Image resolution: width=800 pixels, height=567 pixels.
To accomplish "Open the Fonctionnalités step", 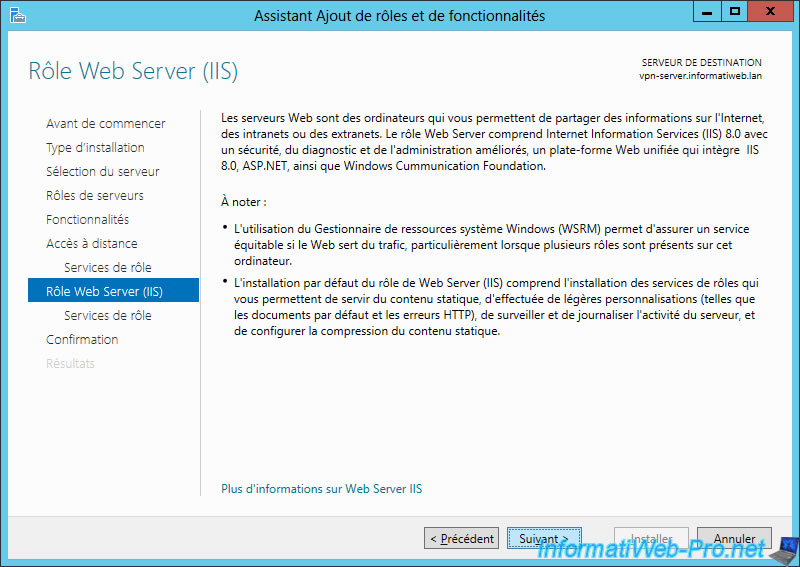I will pos(87,219).
